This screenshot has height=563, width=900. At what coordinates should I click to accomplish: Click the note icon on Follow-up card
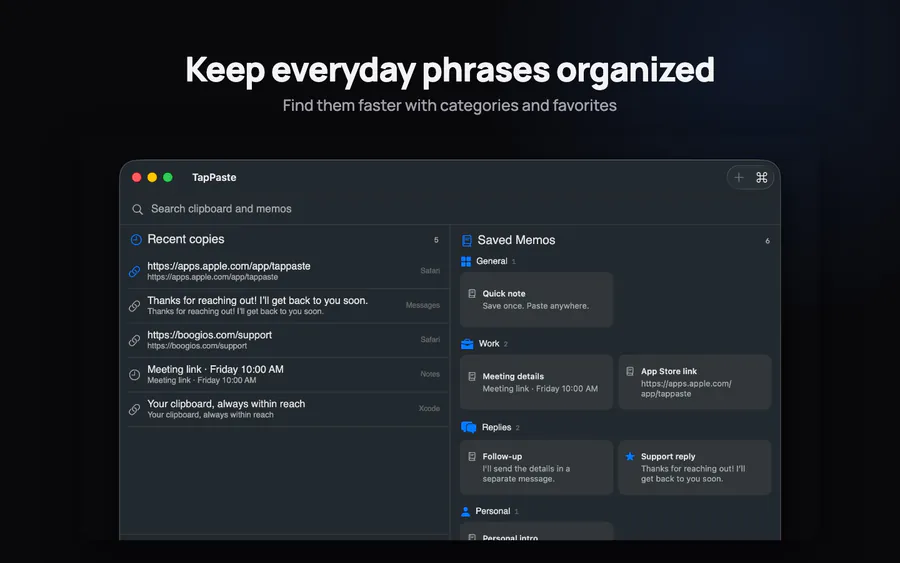[x=472, y=456]
